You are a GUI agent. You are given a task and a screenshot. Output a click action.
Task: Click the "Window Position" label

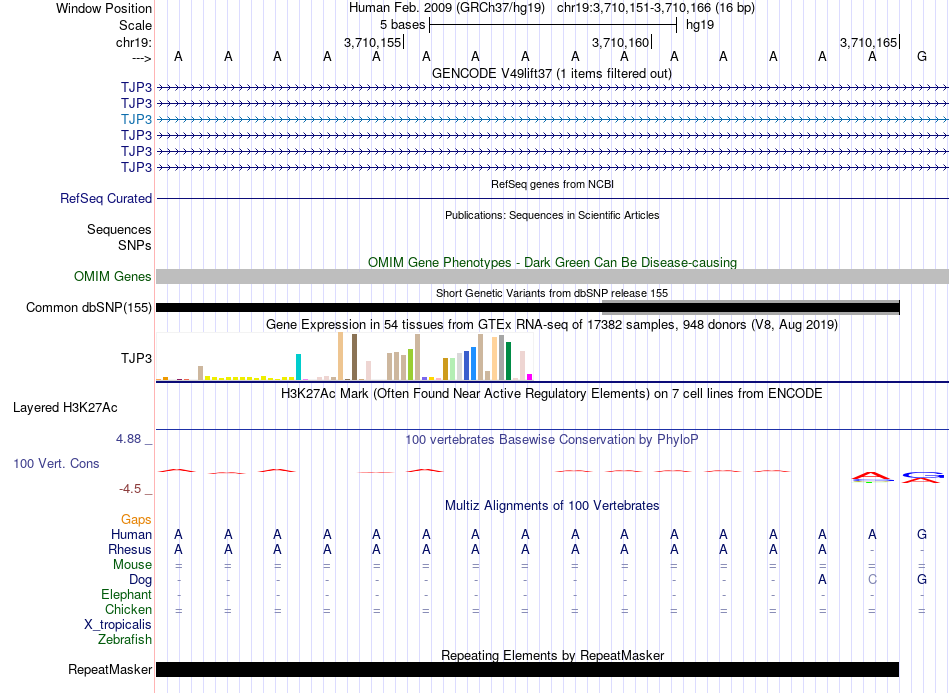pyautogui.click(x=104, y=8)
